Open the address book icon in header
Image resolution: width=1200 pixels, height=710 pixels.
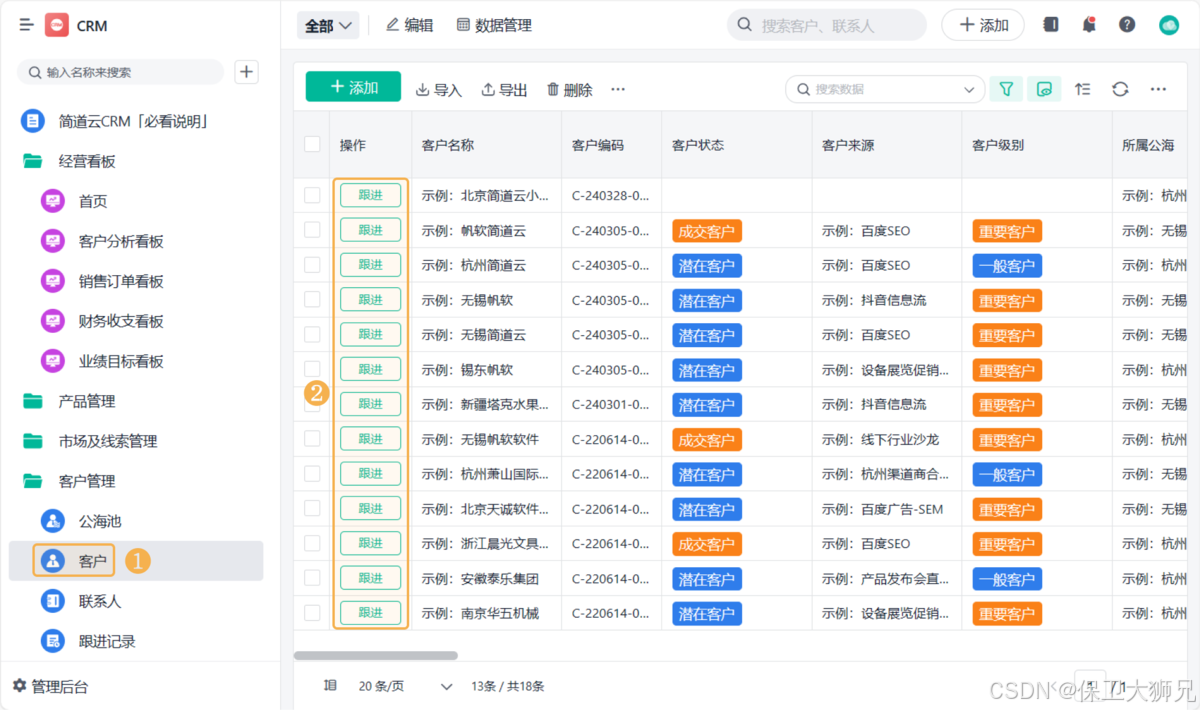coord(1050,25)
